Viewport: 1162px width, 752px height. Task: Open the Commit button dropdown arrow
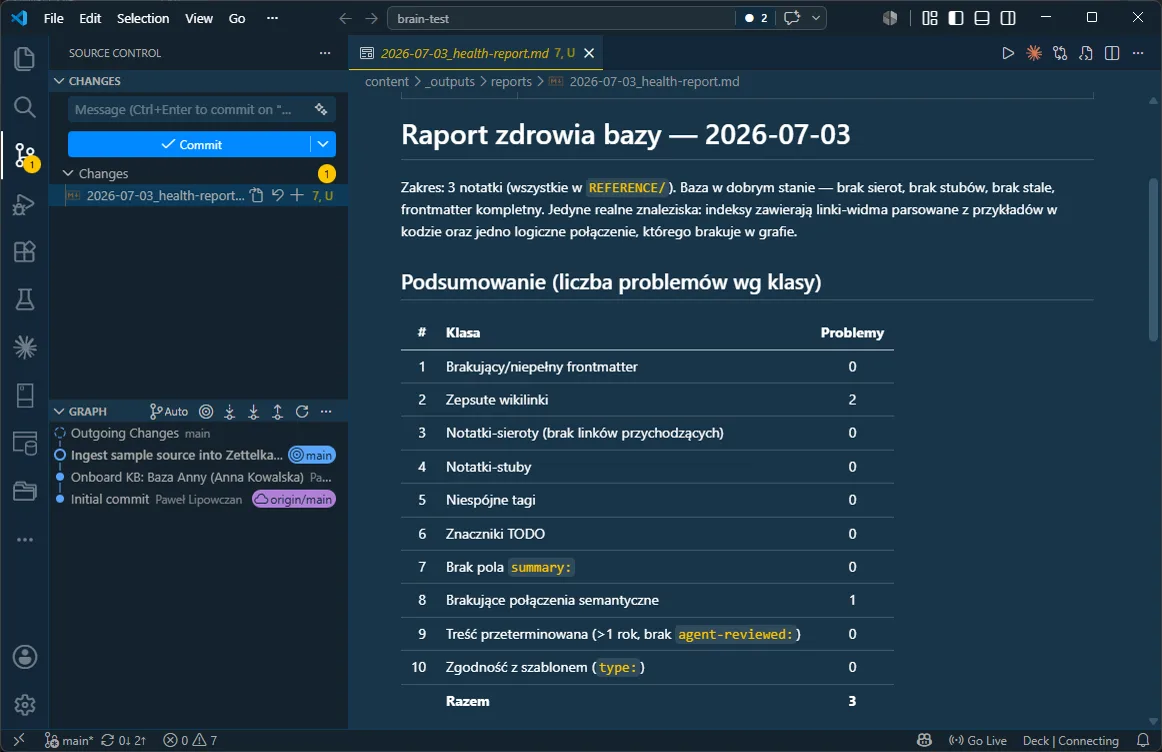pyautogui.click(x=323, y=144)
